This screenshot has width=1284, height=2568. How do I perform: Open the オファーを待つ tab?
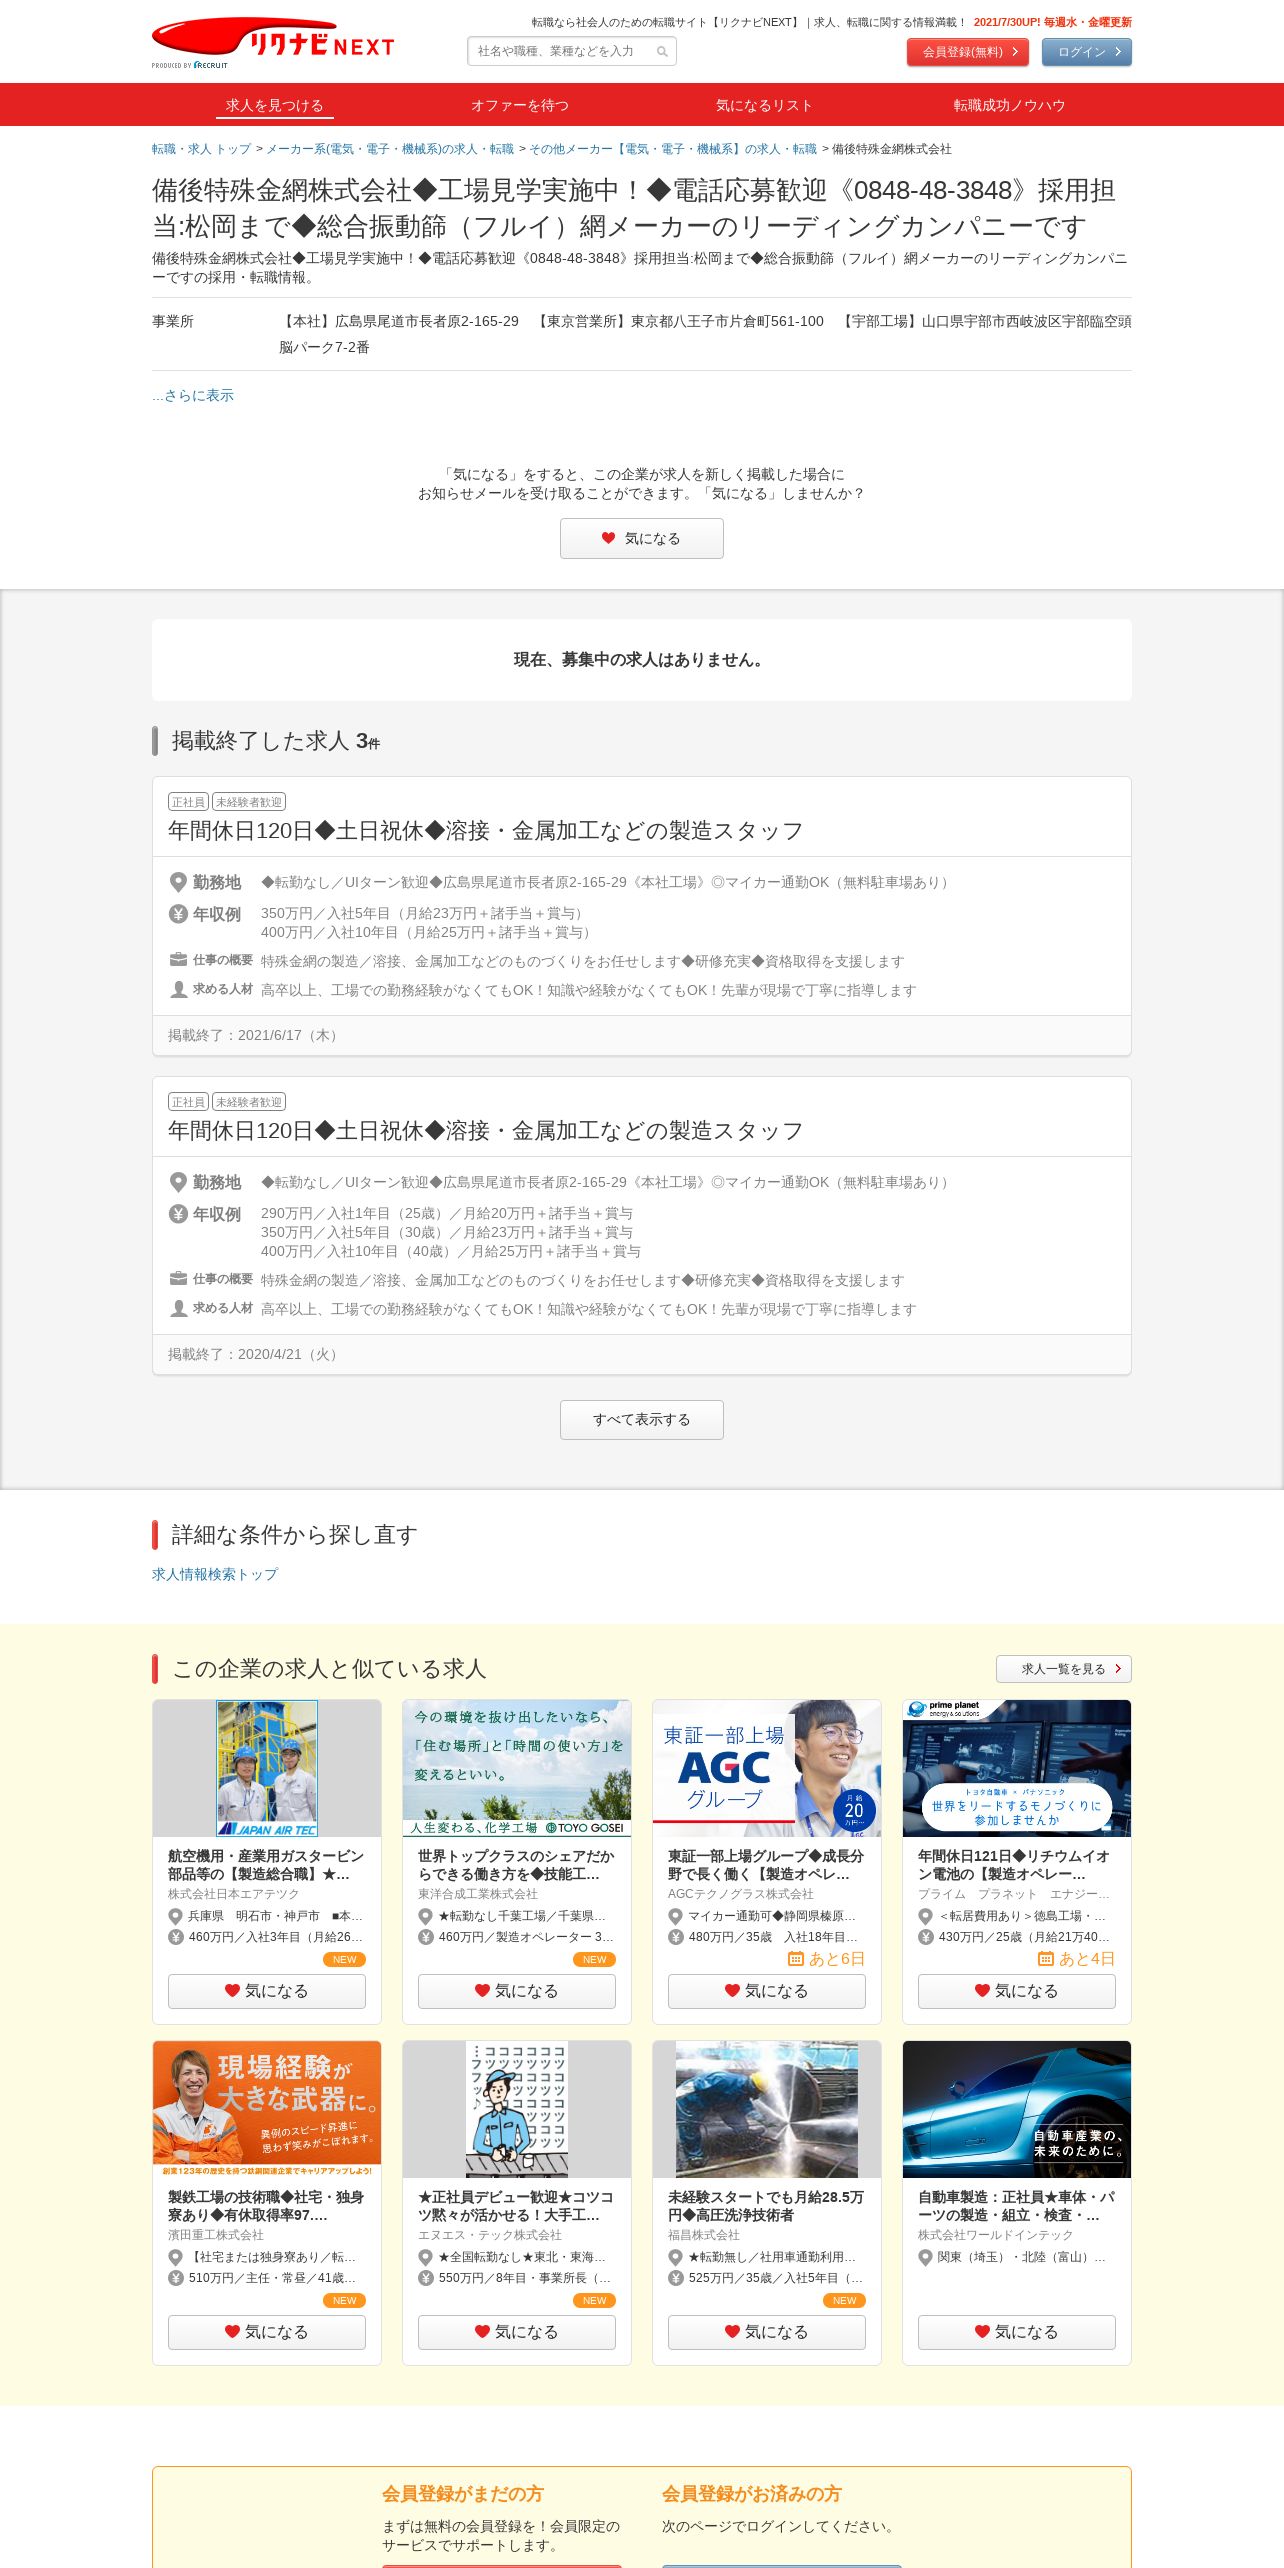tap(520, 105)
